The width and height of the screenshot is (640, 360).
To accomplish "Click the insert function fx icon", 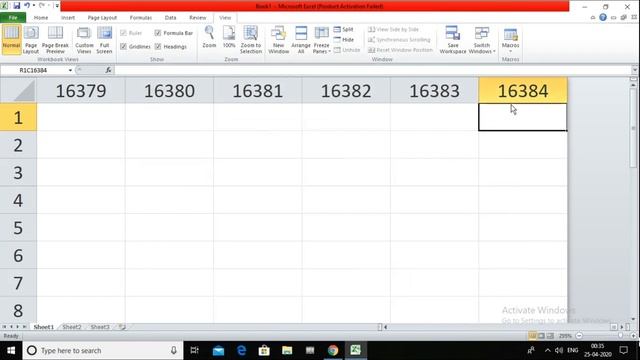I will tap(108, 70).
